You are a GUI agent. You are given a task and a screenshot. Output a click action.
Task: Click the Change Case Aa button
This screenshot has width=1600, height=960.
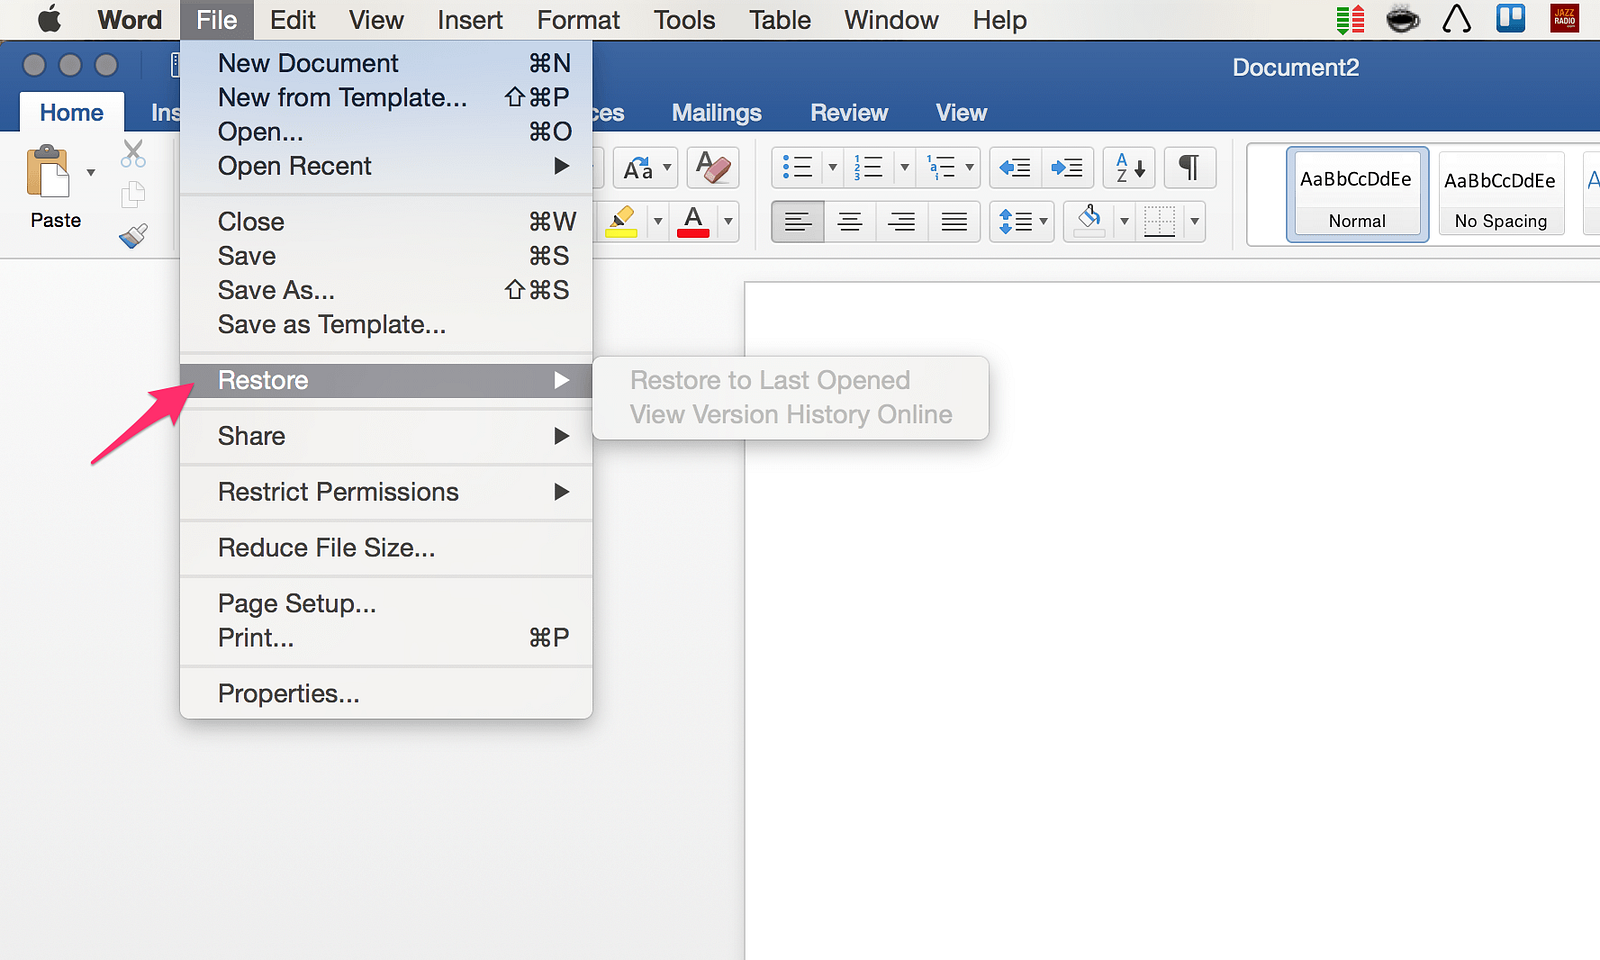(638, 168)
